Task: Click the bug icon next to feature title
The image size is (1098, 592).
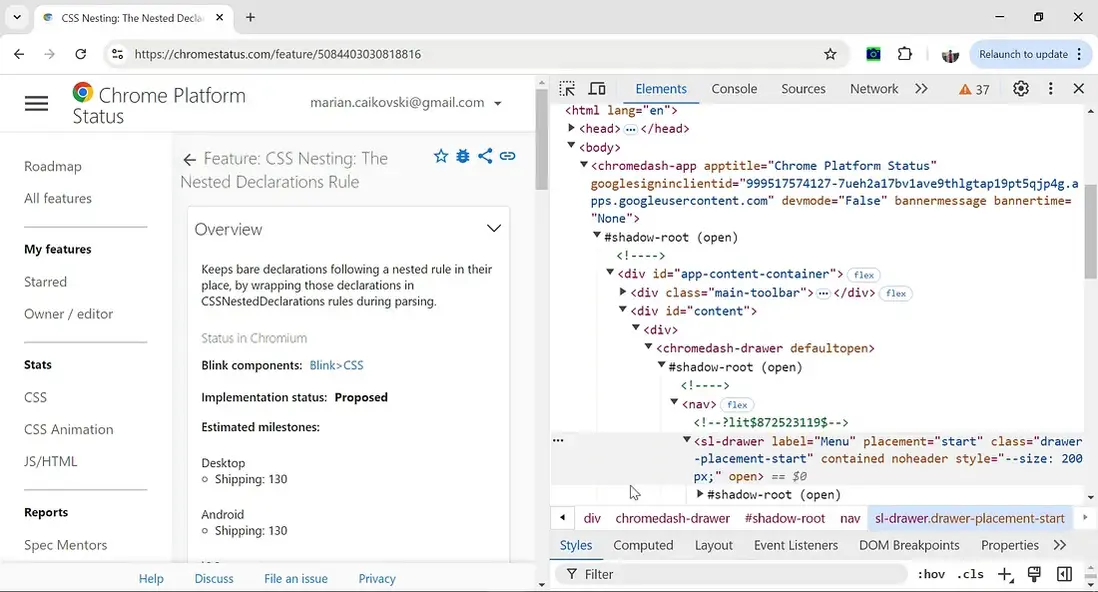Action: tap(463, 156)
